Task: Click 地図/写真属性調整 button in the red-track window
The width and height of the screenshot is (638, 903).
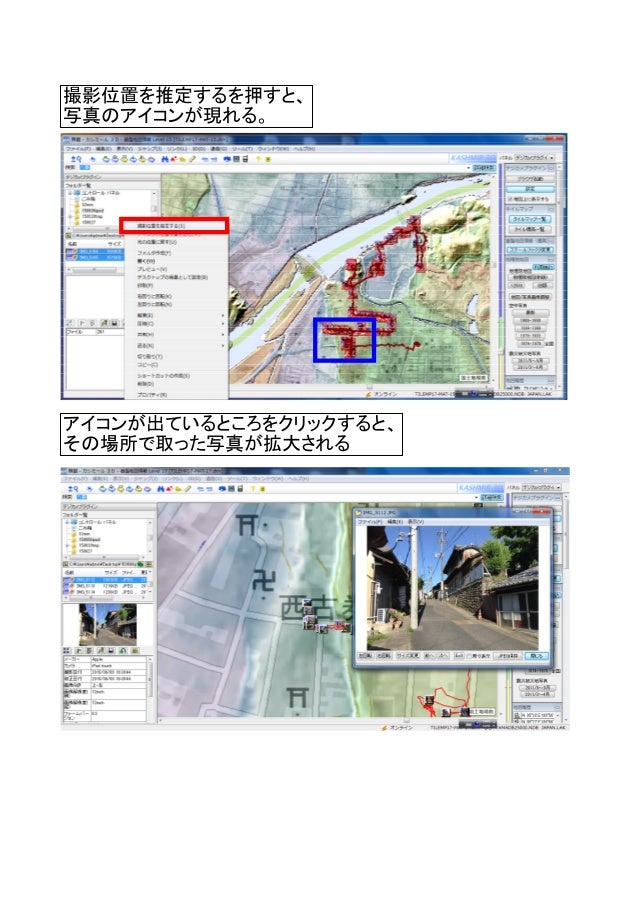Action: tap(530, 297)
